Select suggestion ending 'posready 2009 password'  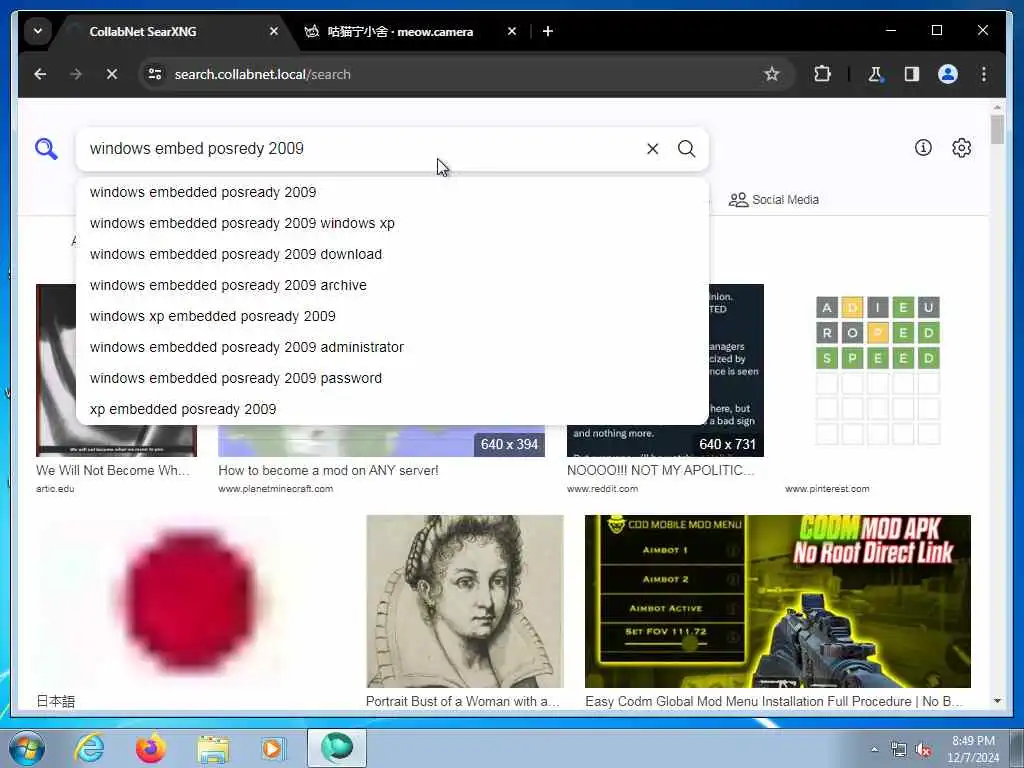(392, 378)
